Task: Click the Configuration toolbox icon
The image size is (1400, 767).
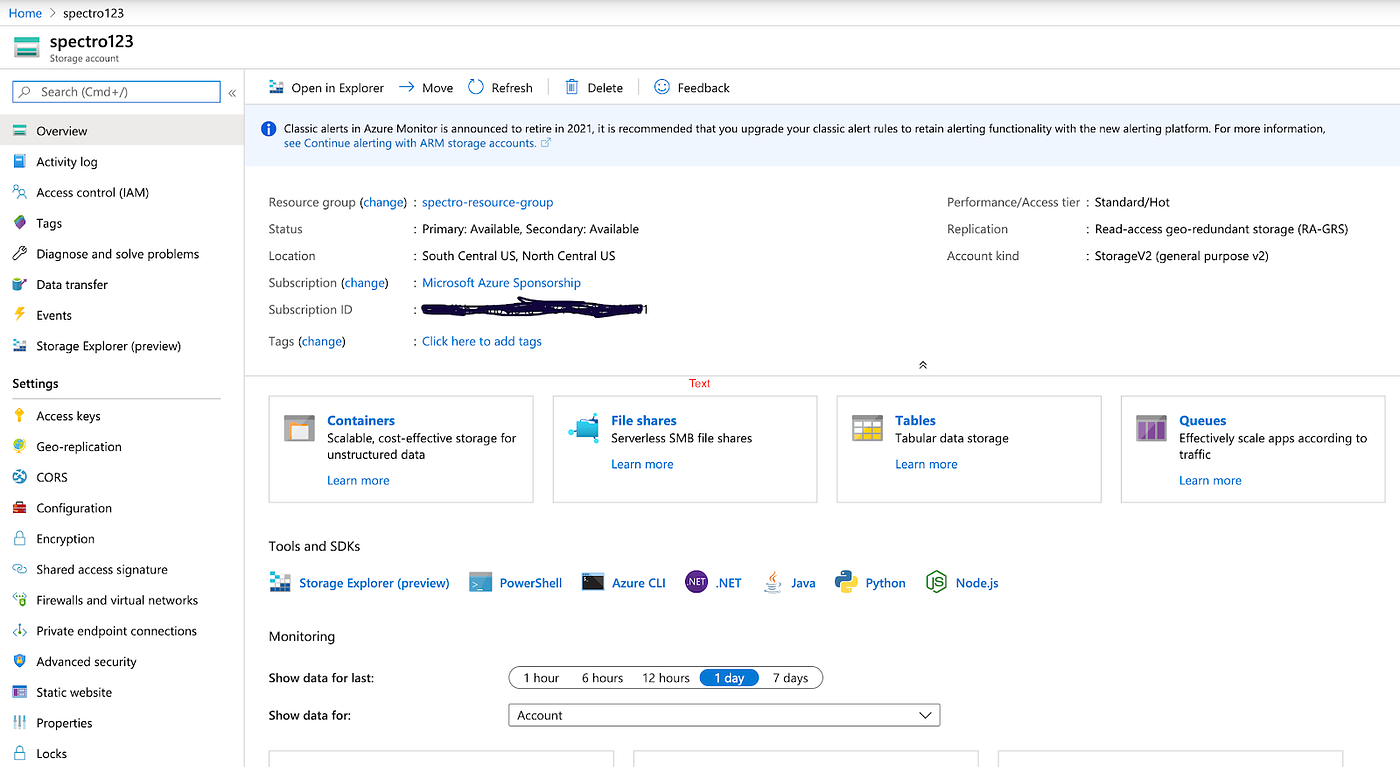Action: pos(19,508)
